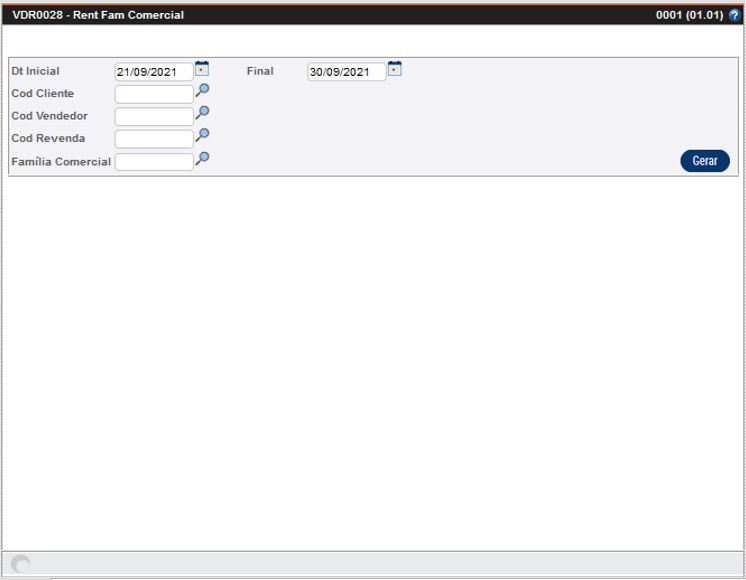The width and height of the screenshot is (746, 580).
Task: Select the Cod Vendedor input box
Action: pos(153,116)
